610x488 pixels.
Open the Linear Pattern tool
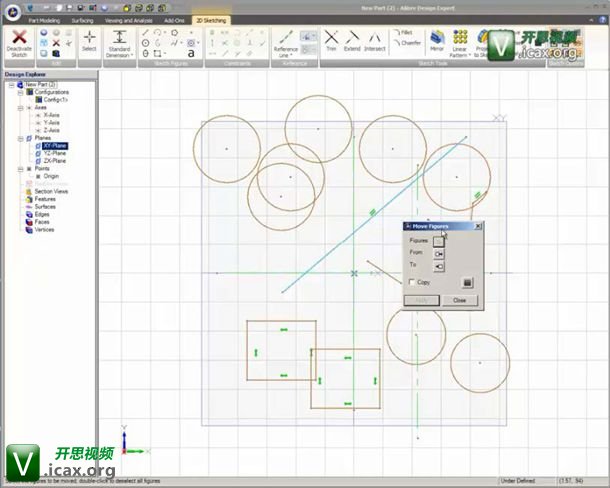[x=460, y=43]
